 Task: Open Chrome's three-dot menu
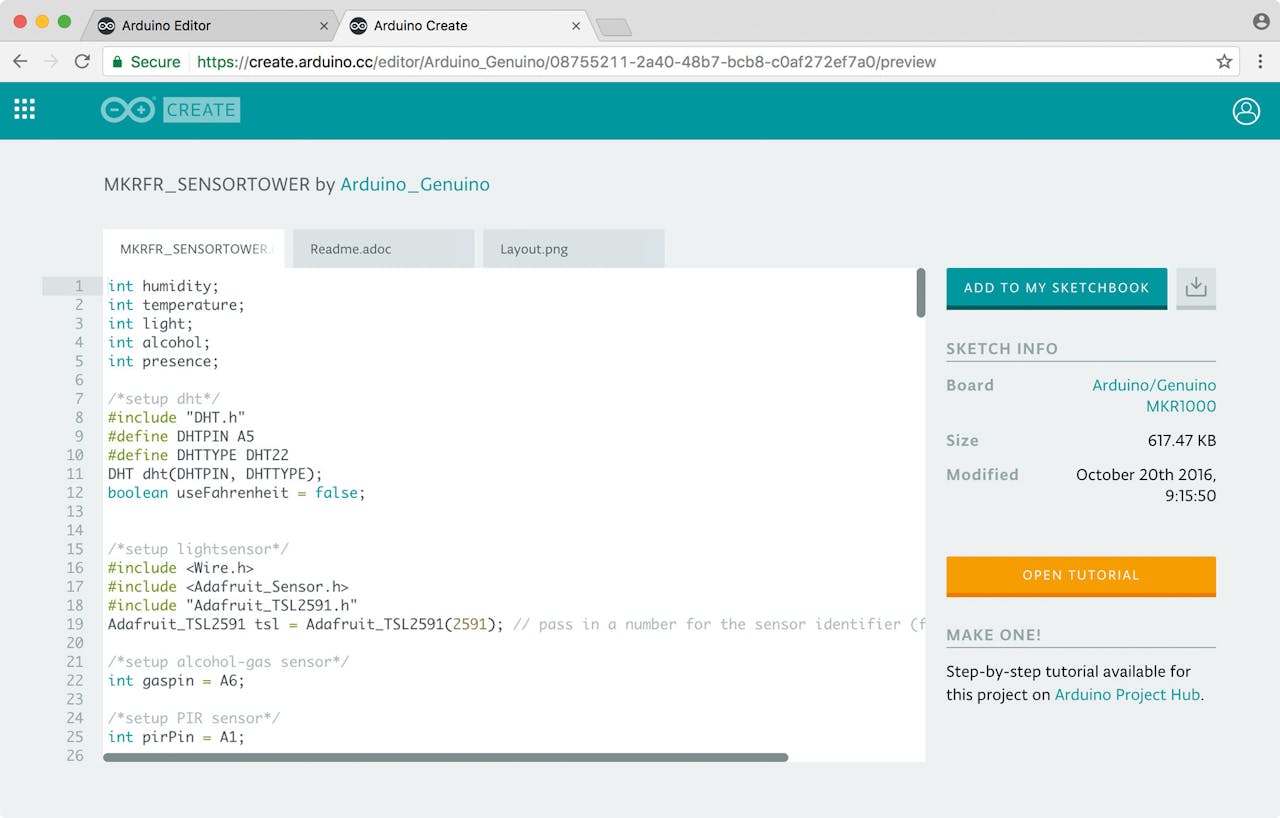coord(1261,60)
